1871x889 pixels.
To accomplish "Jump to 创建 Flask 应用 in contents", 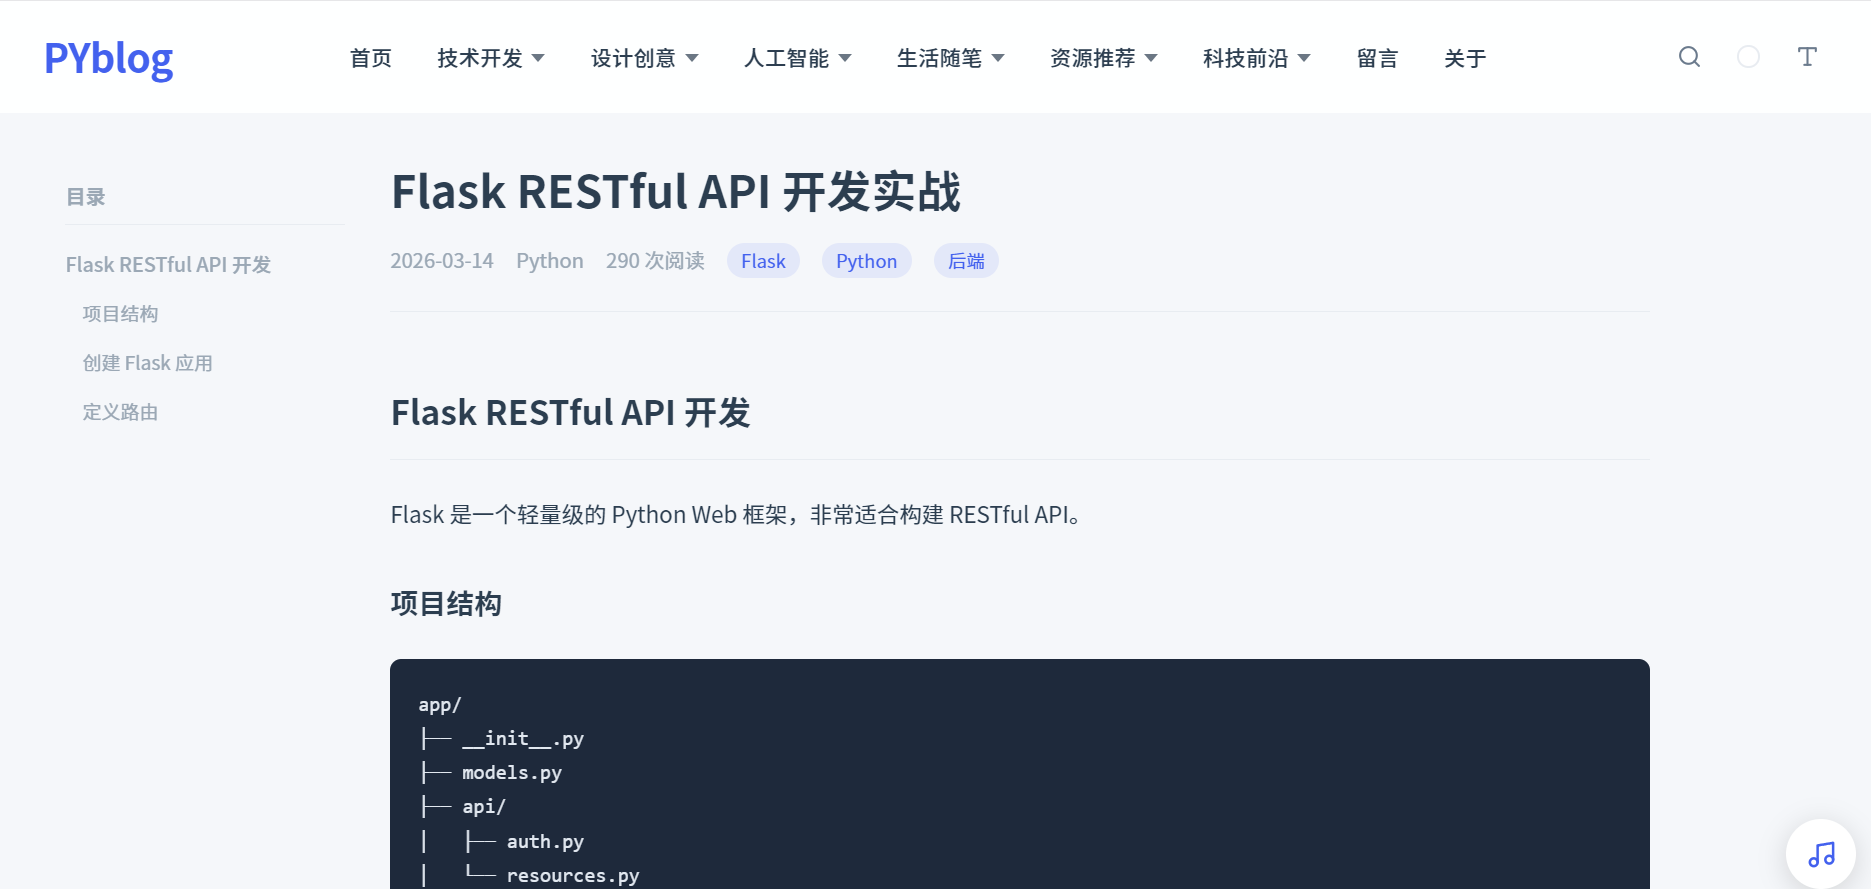I will (x=147, y=363).
